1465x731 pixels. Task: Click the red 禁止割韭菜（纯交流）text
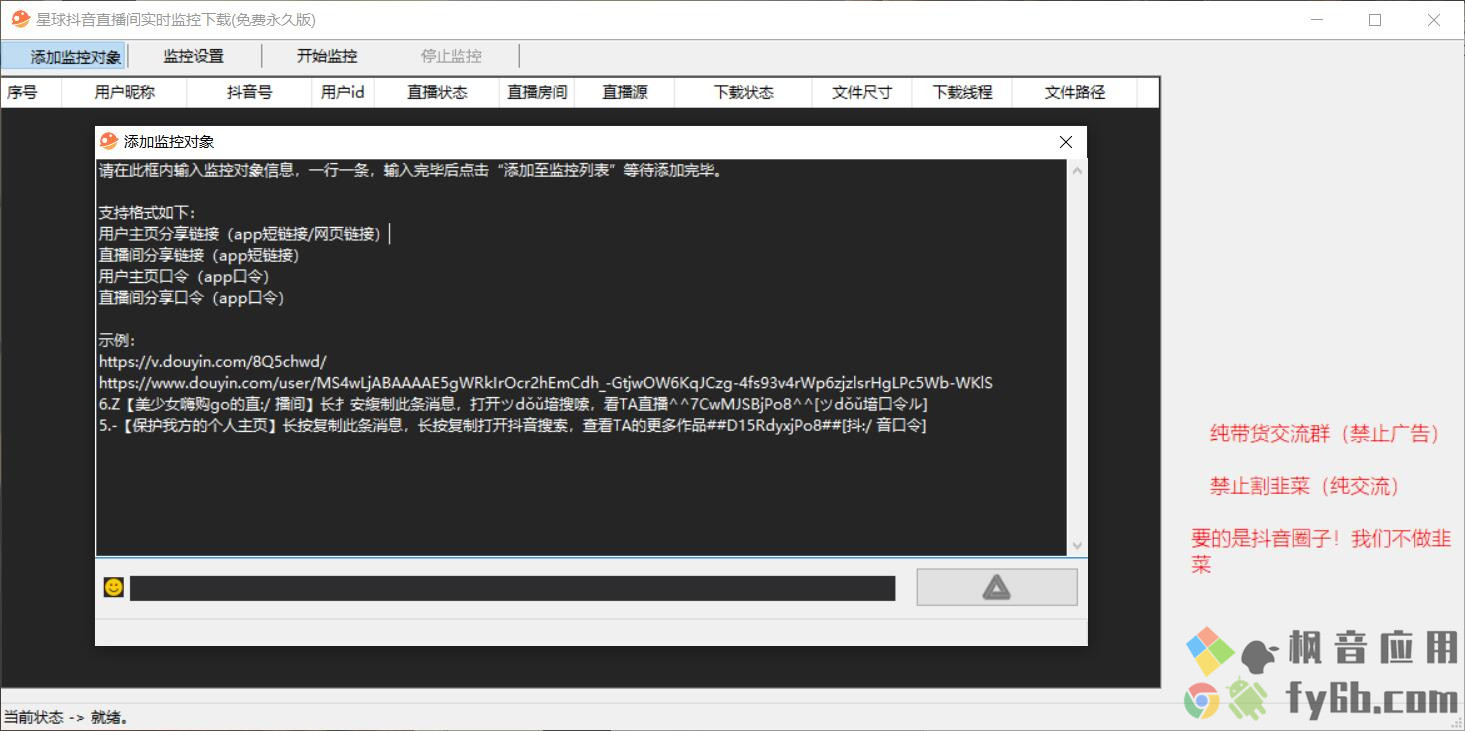click(1308, 486)
